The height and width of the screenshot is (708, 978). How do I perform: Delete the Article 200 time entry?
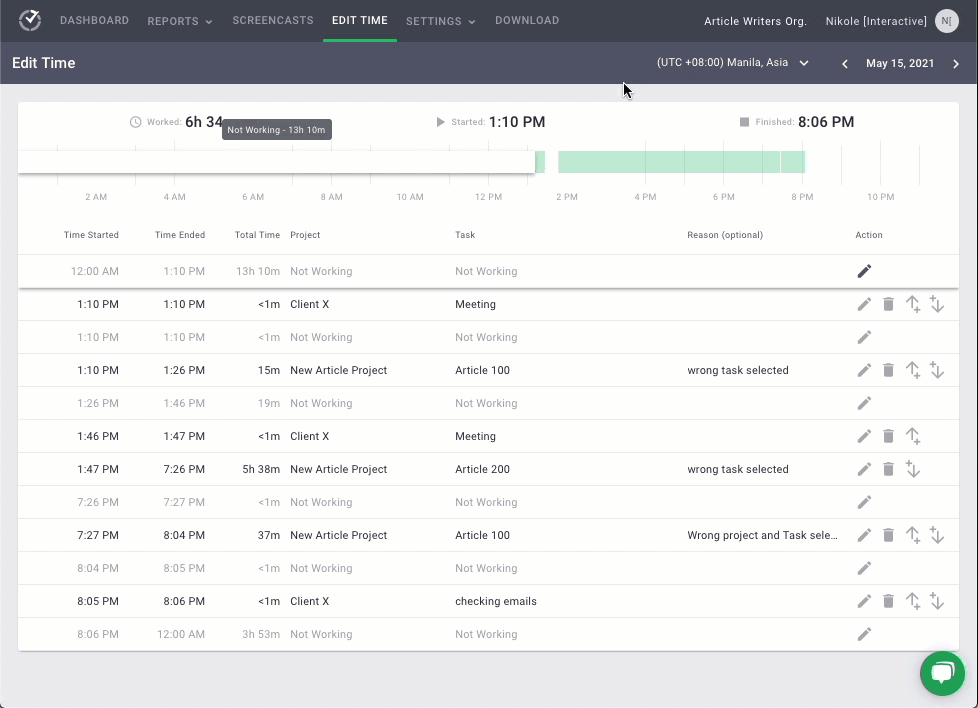(x=888, y=470)
